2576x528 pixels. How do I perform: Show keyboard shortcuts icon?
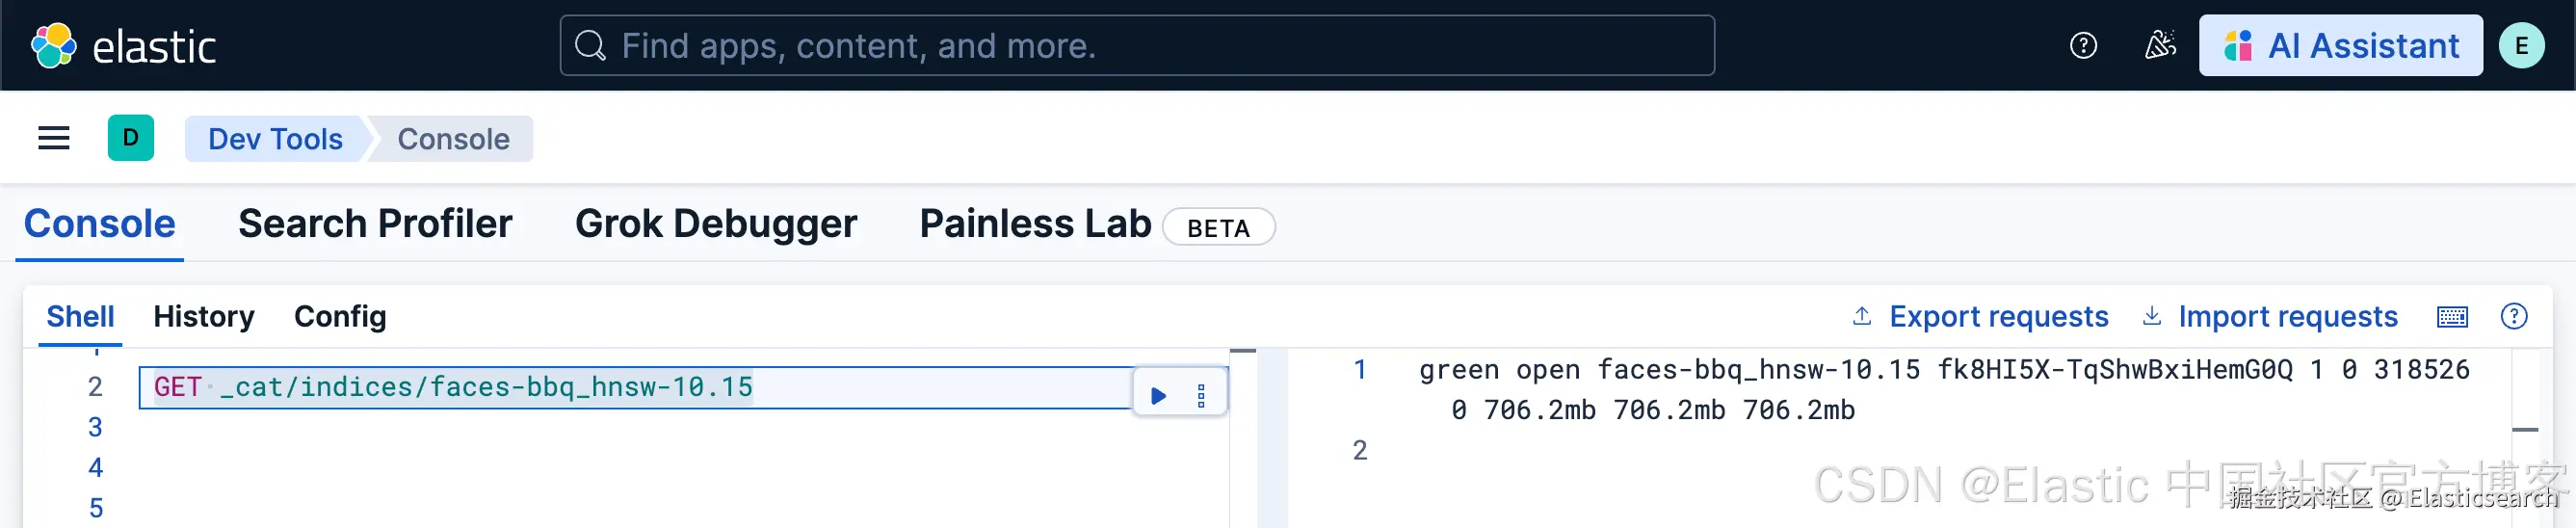2452,317
